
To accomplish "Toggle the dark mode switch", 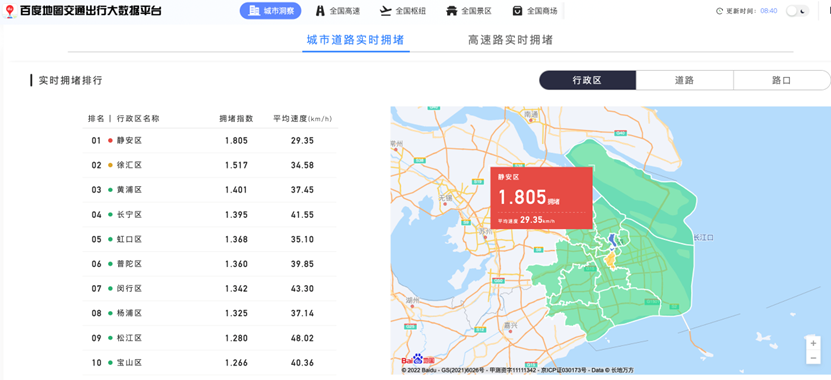I will (797, 11).
